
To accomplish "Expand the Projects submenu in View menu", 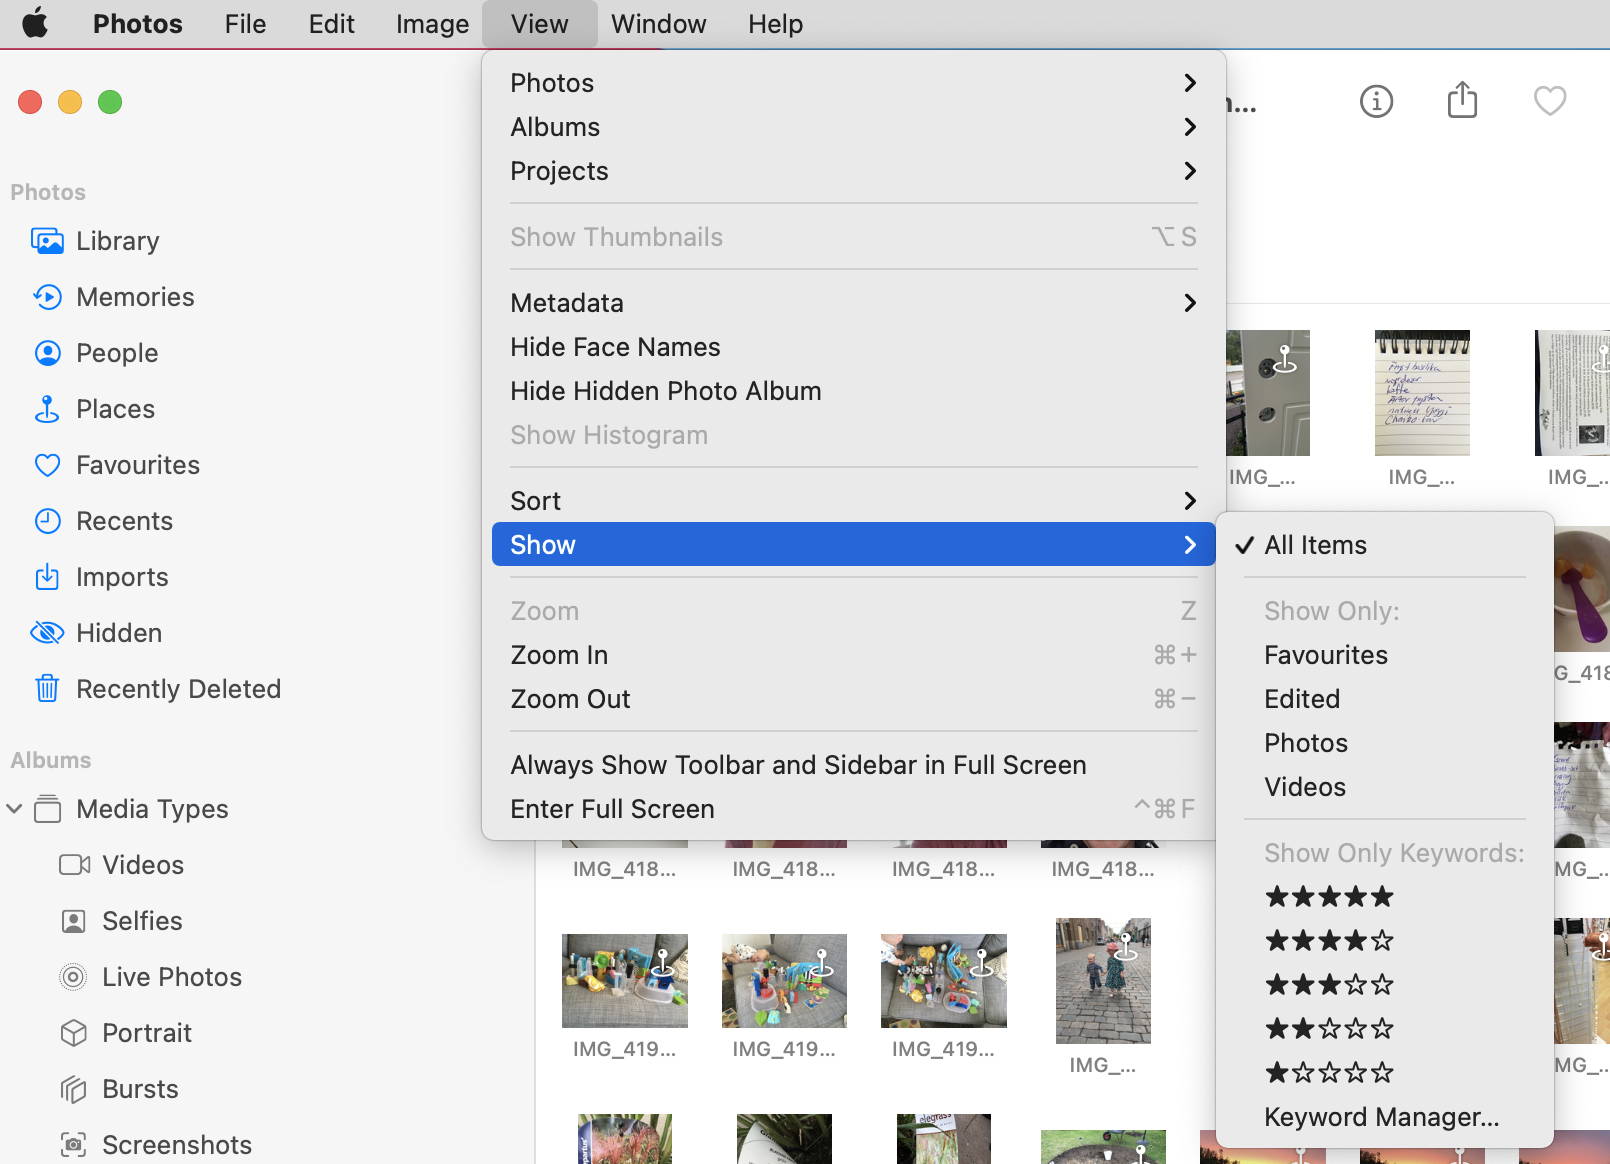I will click(x=853, y=171).
